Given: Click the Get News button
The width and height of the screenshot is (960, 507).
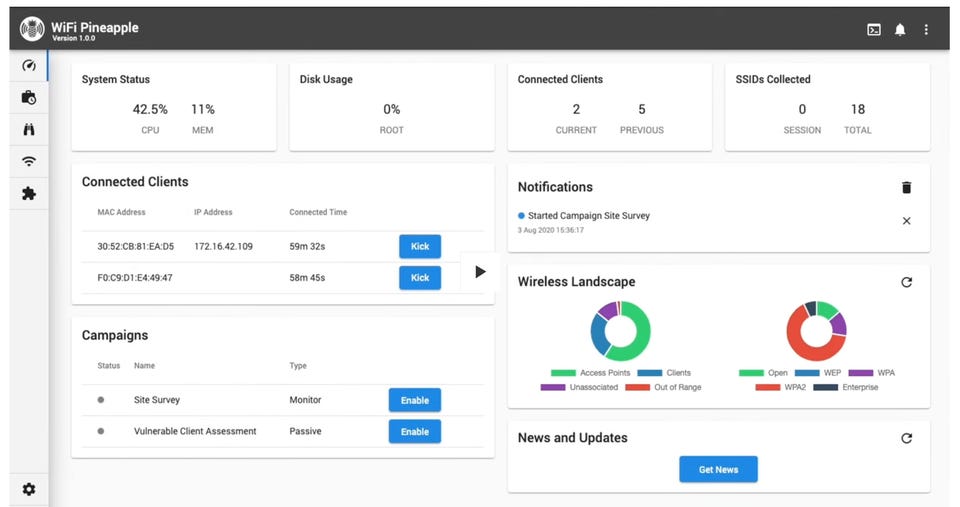Looking at the screenshot, I should (x=718, y=470).
